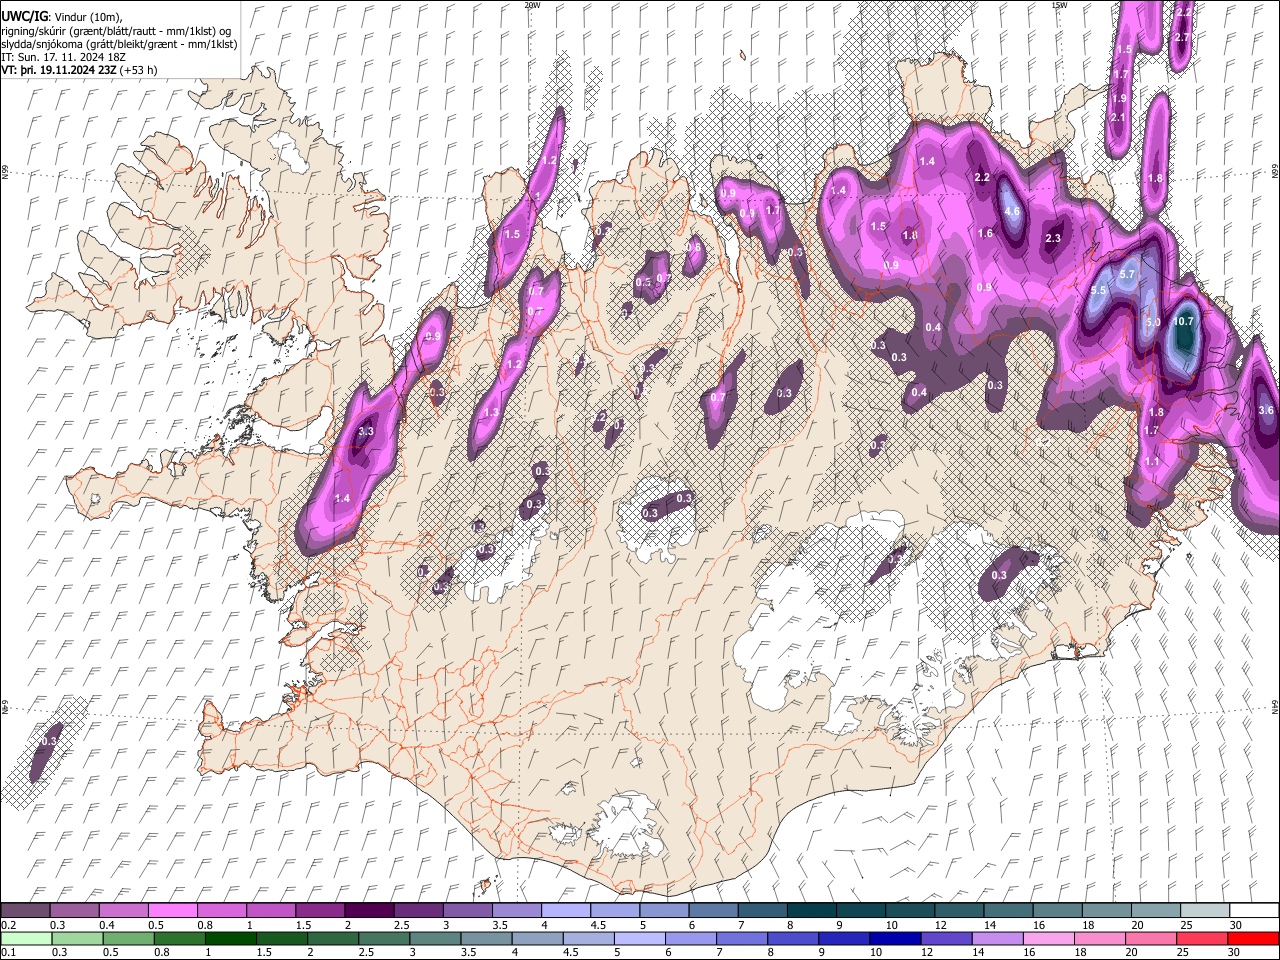Screen dimensions: 1280x960
Task: Click the 2.3 value label on the map
Action: pos(1053,238)
